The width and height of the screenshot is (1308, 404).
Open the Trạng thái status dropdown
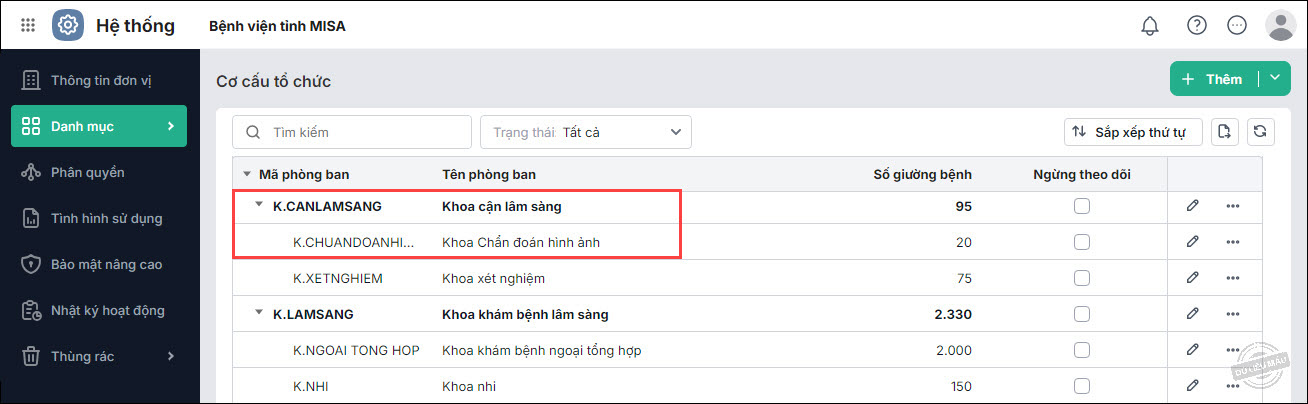(x=586, y=132)
